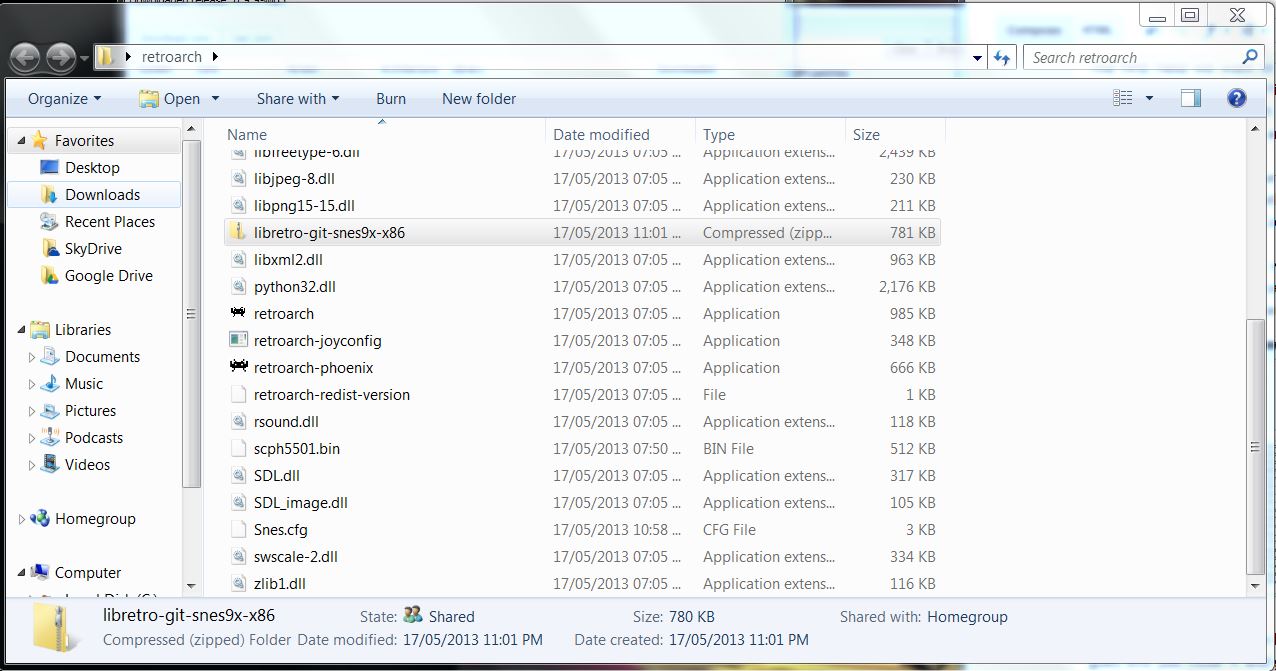Click the libxml2.dll file icon

pyautogui.click(x=238, y=259)
